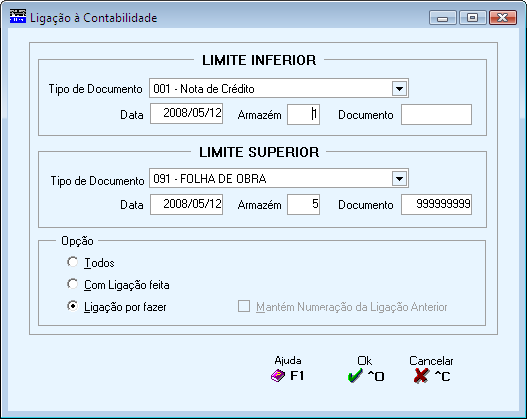Image resolution: width=527 pixels, height=419 pixels.
Task: Click the red Cancelar X icon
Action: coord(421,376)
